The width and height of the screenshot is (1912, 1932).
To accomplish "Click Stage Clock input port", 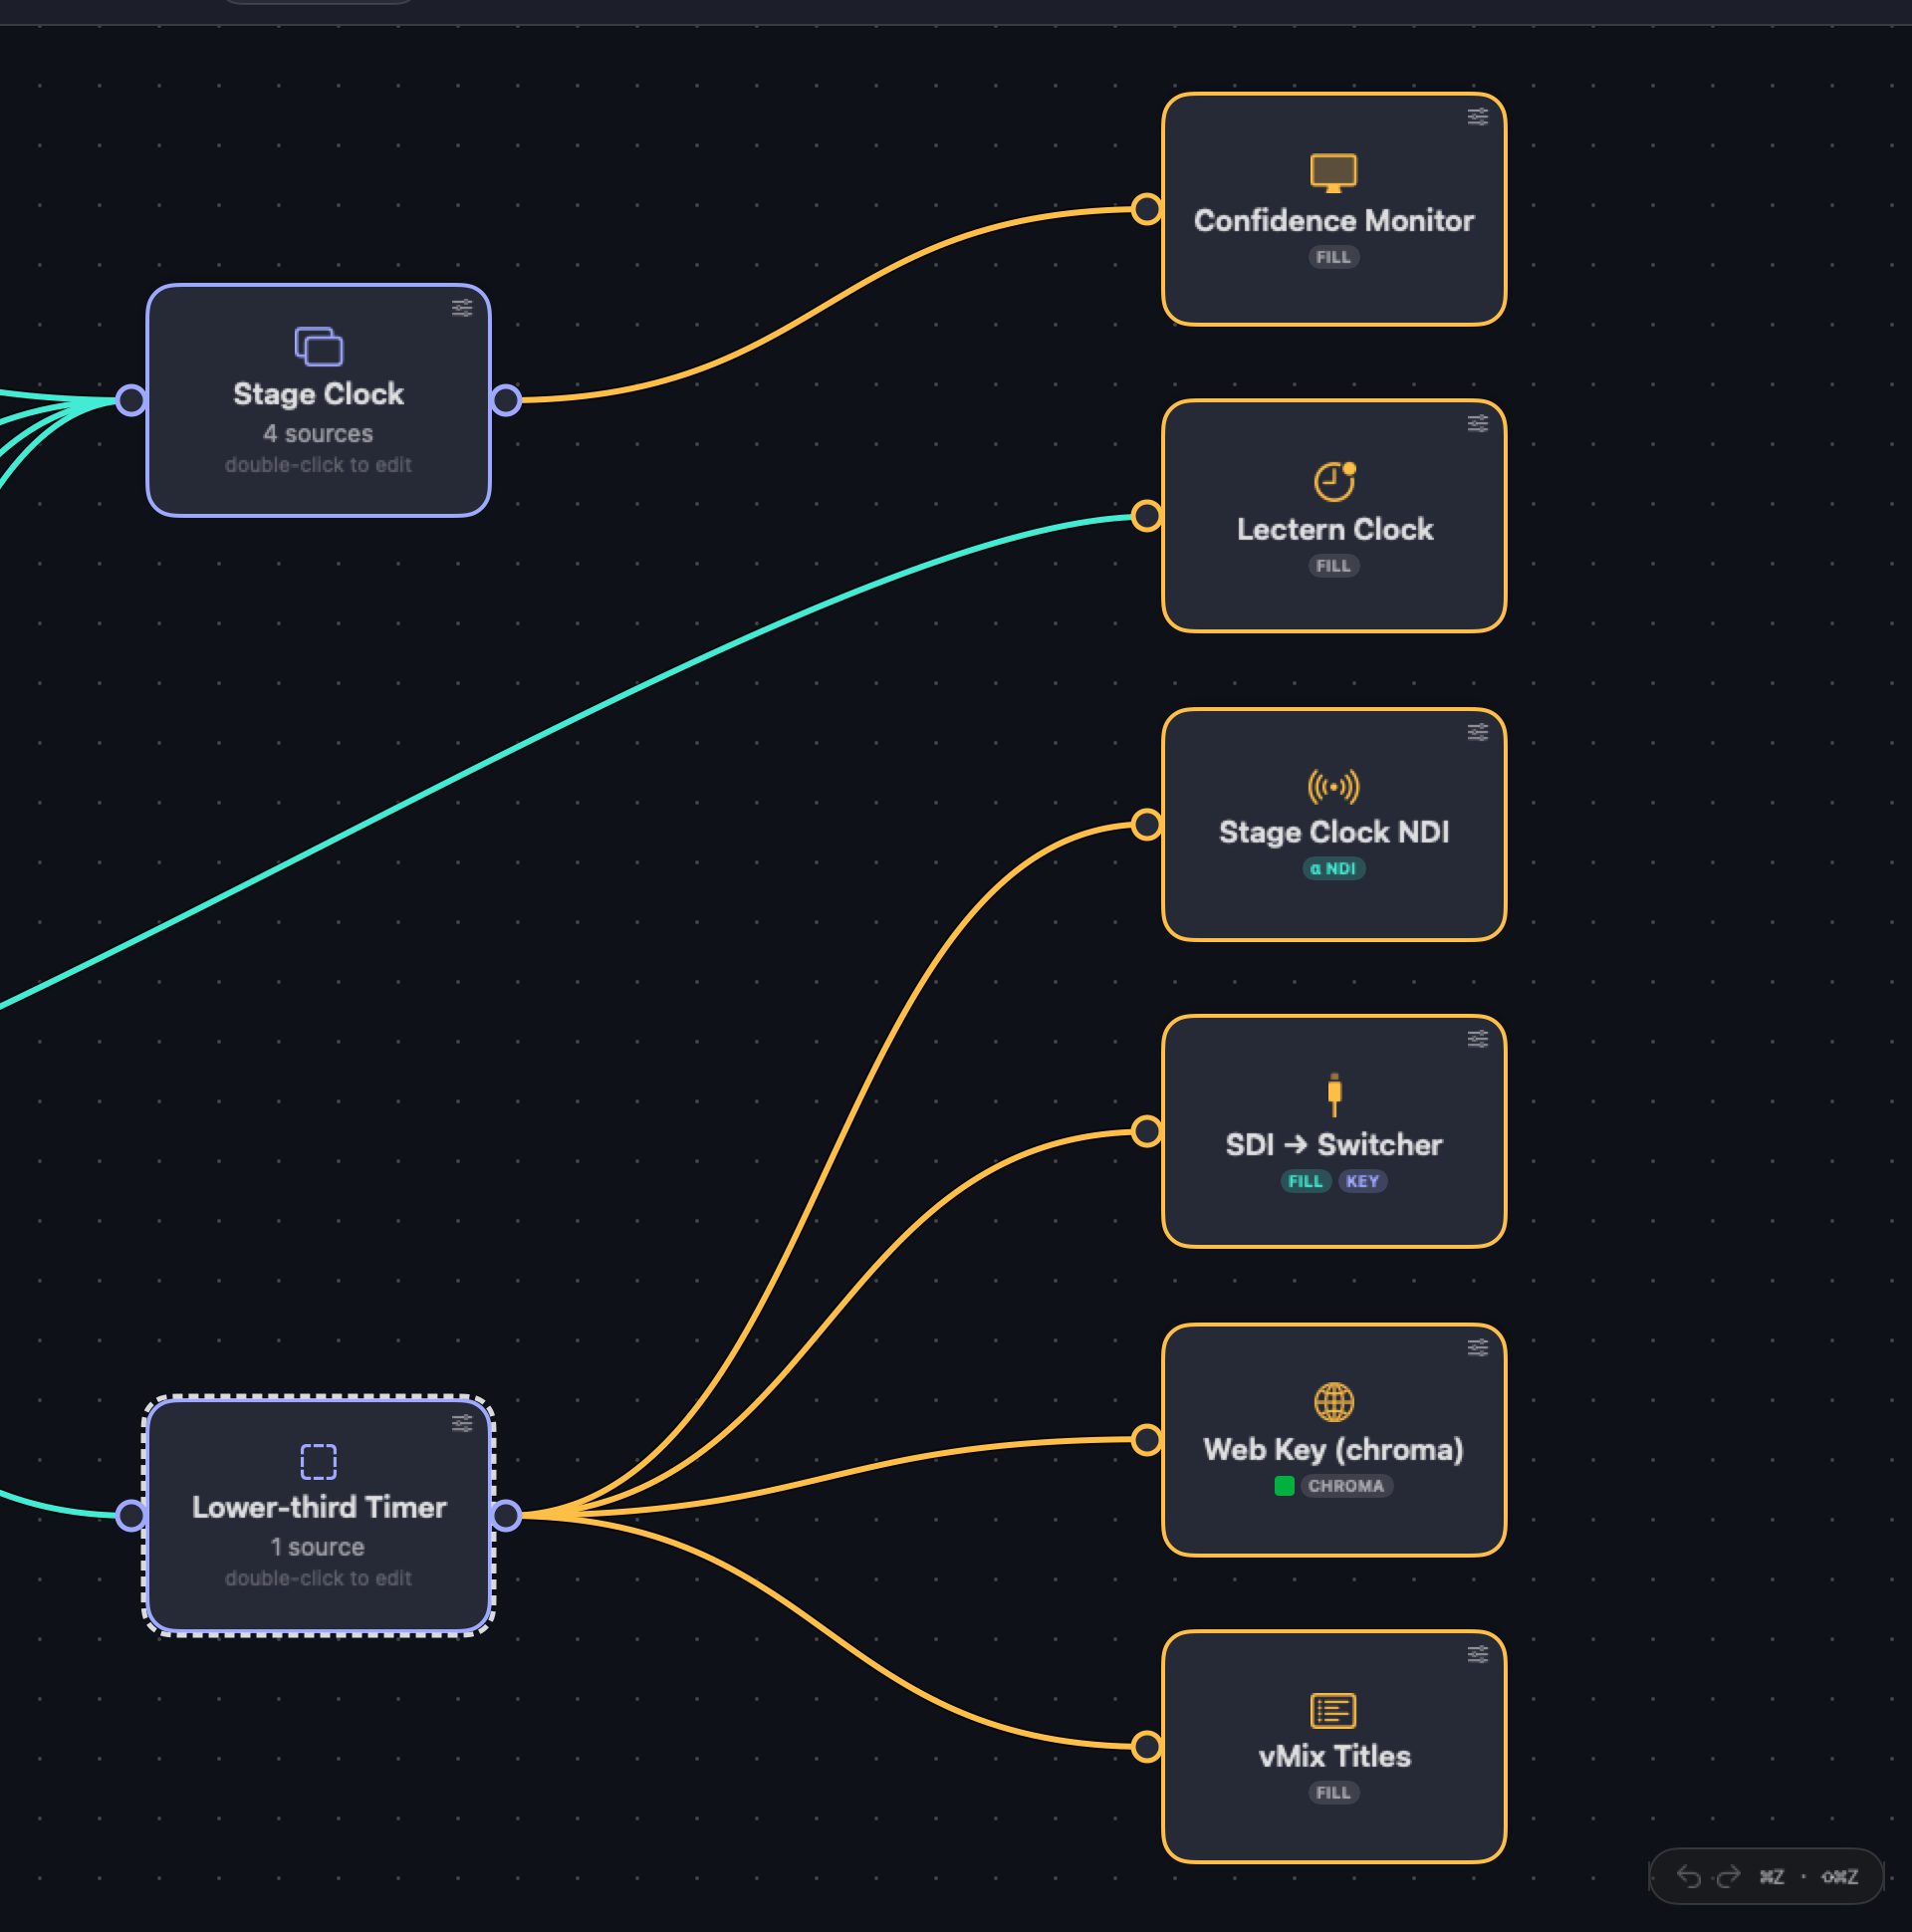I will (131, 400).
